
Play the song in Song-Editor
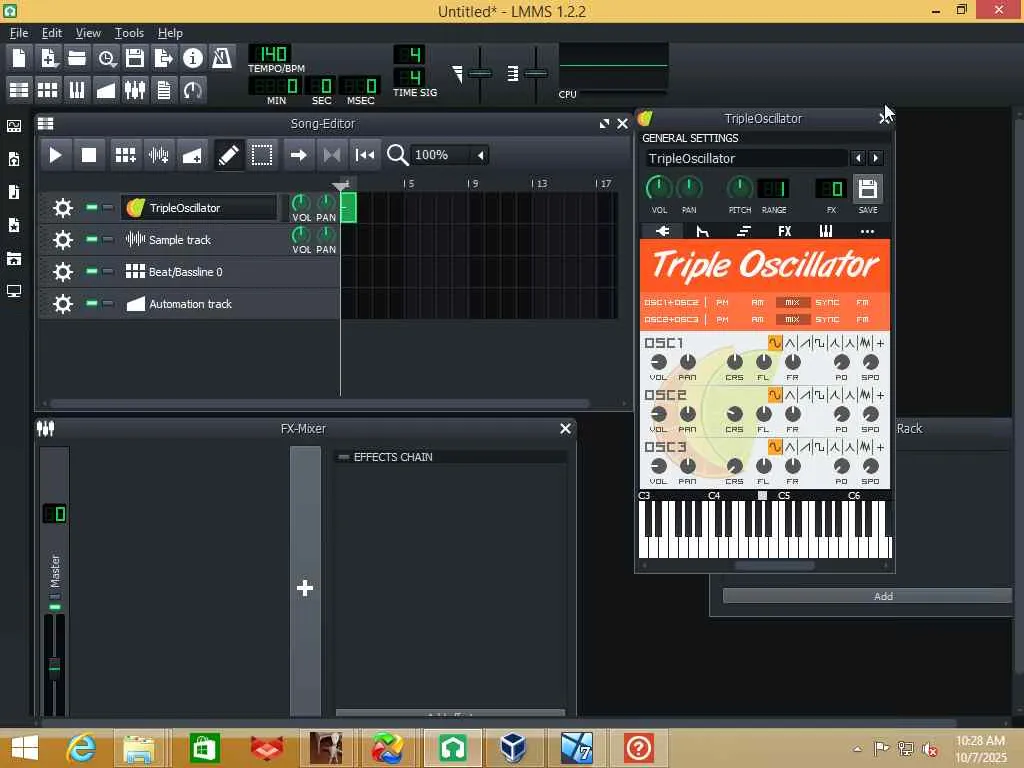pos(56,155)
